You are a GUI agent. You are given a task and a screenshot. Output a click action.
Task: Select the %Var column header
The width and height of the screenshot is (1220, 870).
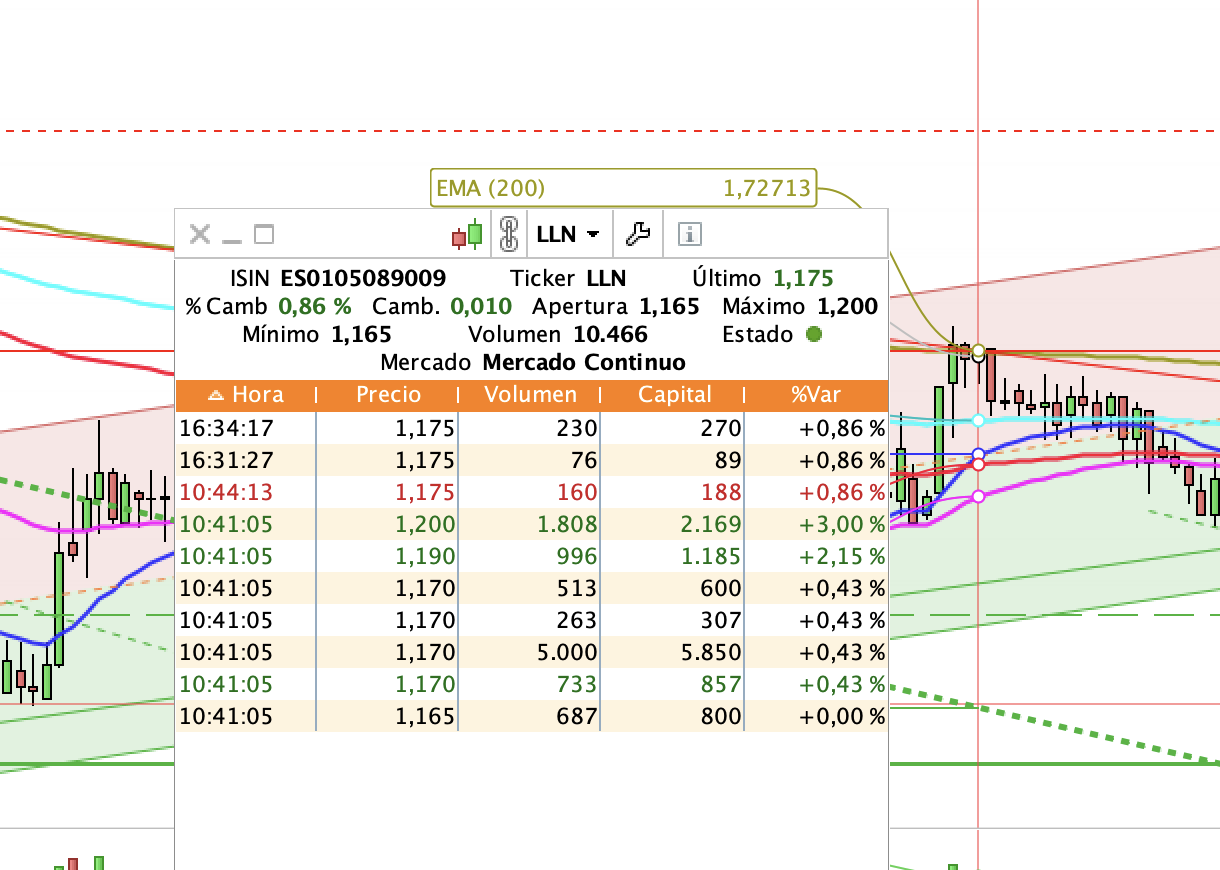coord(817,394)
